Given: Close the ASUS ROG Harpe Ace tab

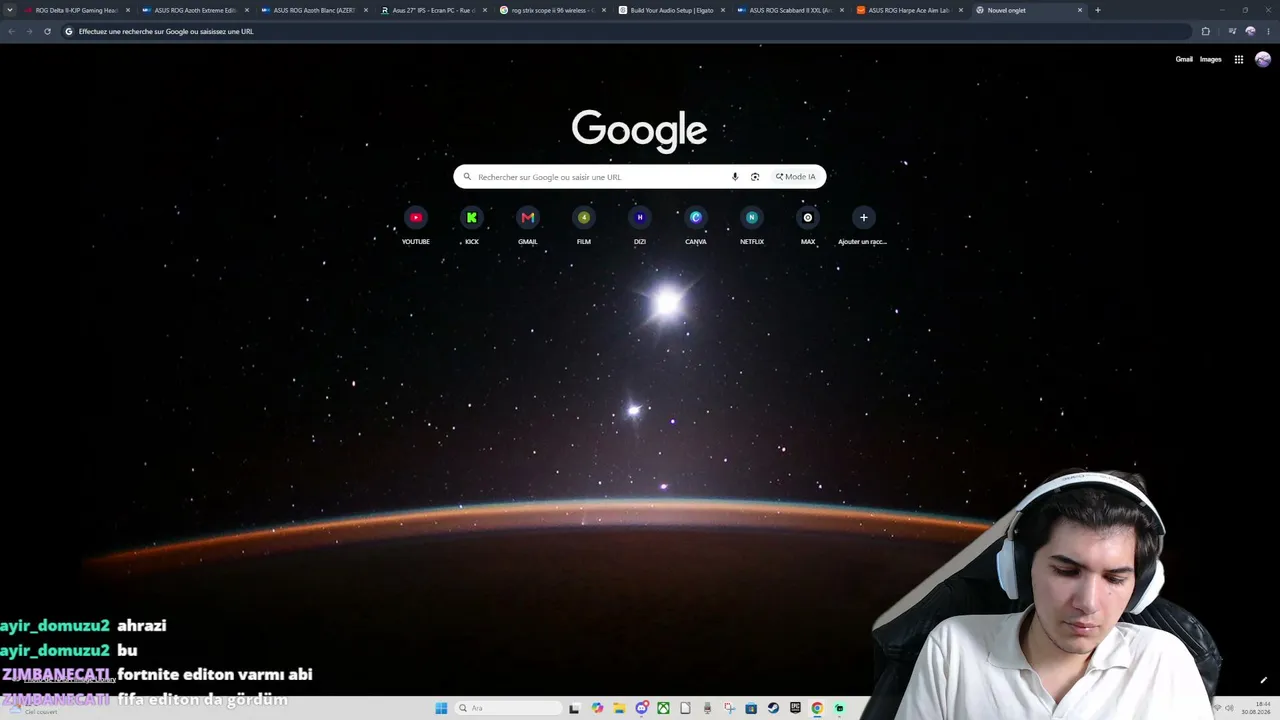Looking at the screenshot, I should pyautogui.click(x=961, y=10).
